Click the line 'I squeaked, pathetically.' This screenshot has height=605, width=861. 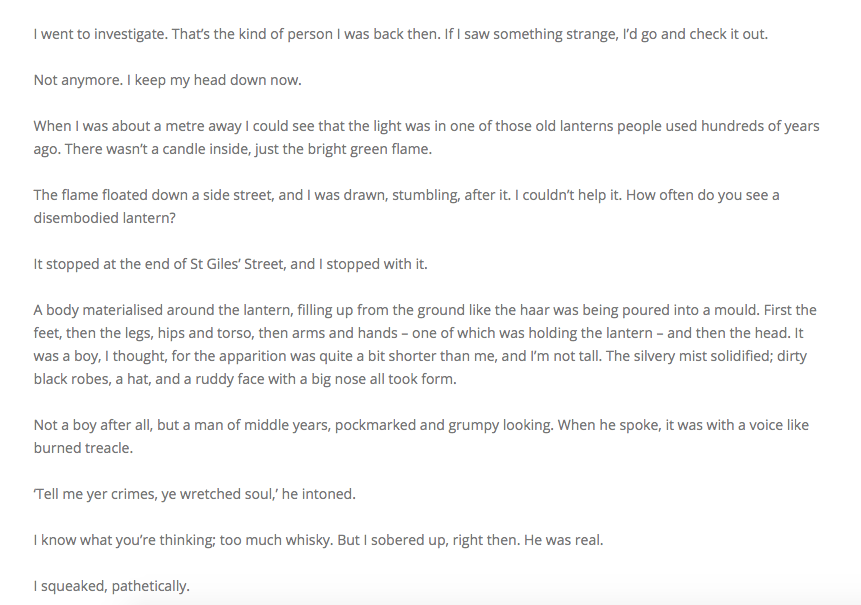tap(112, 586)
